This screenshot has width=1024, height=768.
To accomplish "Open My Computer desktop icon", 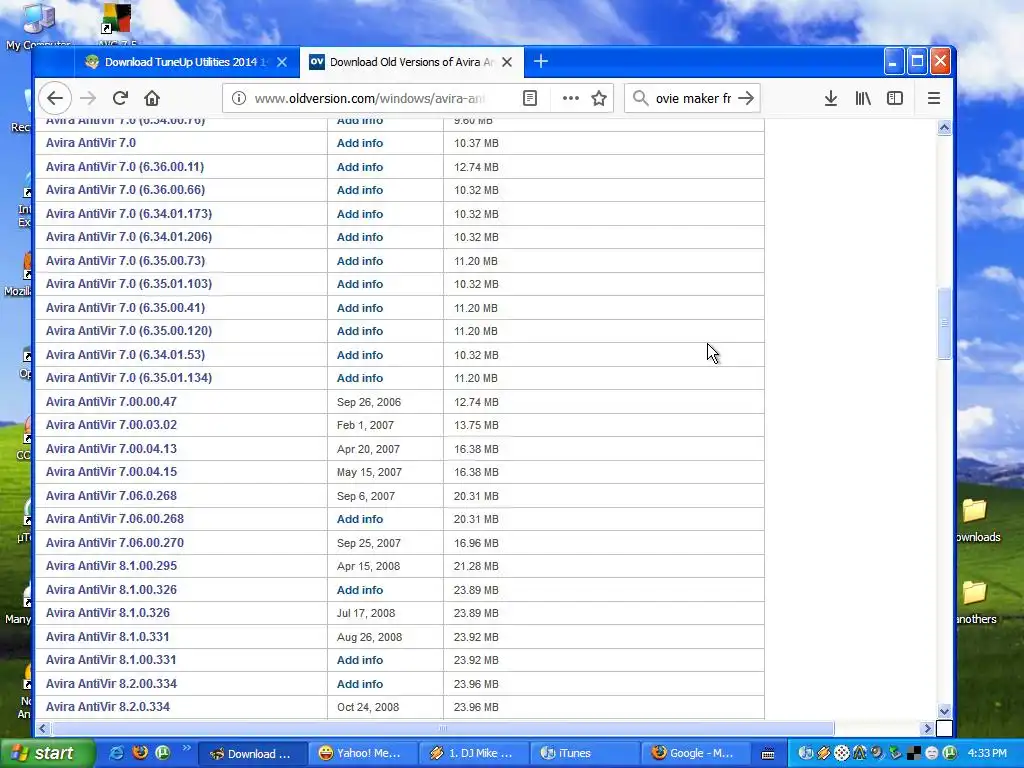I will [x=38, y=26].
